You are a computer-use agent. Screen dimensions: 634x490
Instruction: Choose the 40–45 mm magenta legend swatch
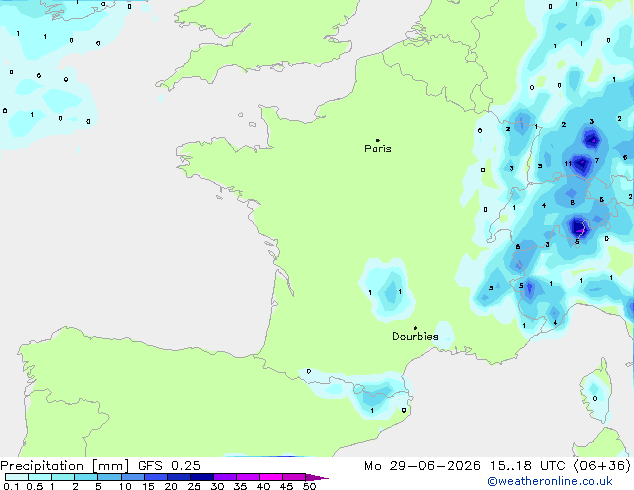(271, 477)
